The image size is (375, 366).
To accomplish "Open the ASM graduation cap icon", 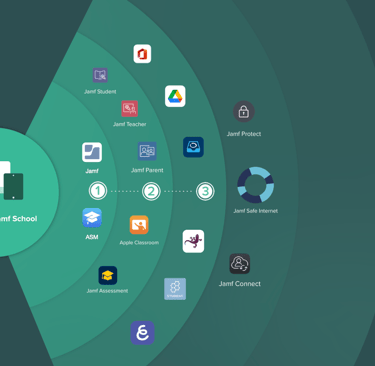I will point(92,218).
